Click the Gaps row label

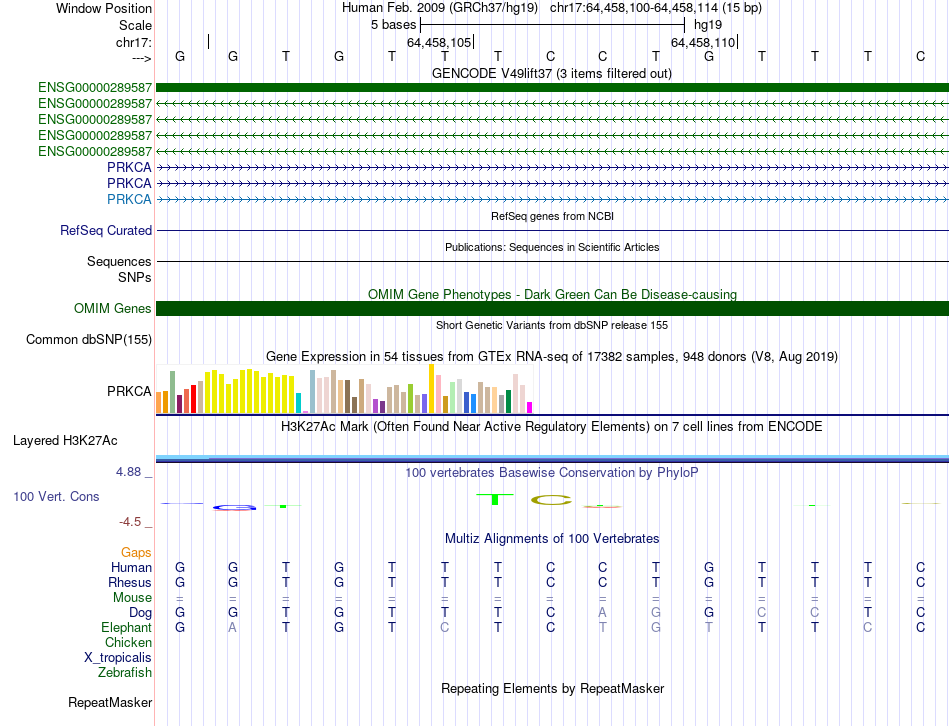pos(136,552)
